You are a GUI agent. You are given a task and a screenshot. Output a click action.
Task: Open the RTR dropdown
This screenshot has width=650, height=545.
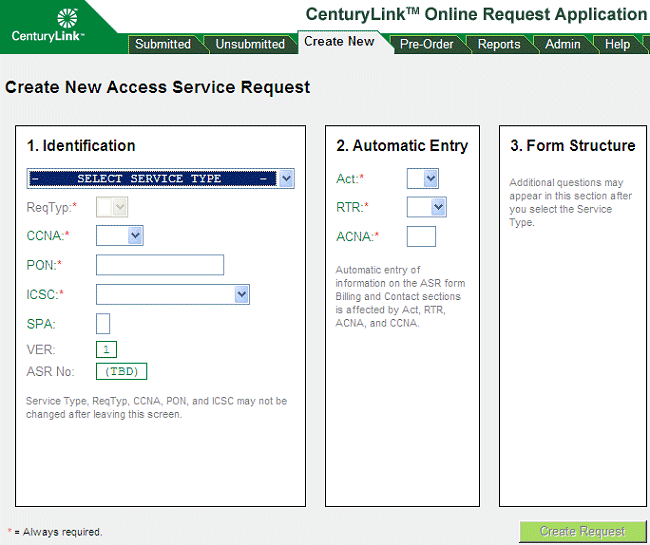click(426, 207)
